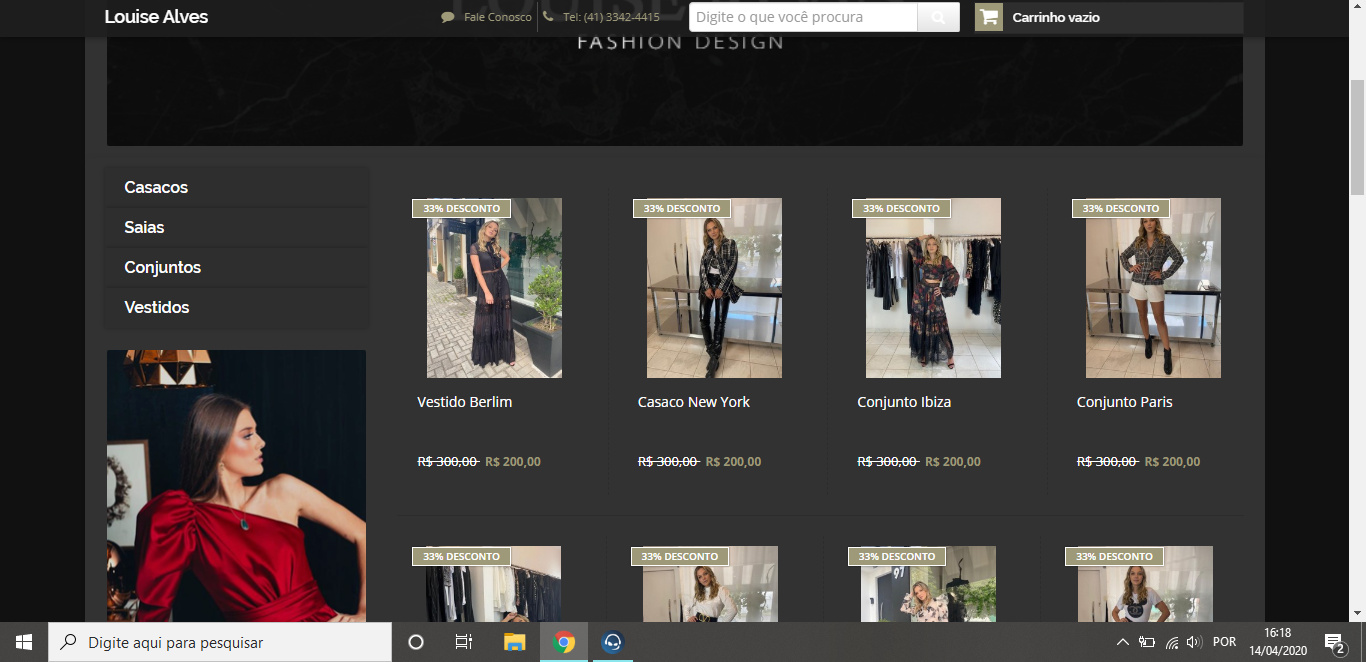Open the notifications action center
The image size is (1366, 662).
pyautogui.click(x=1335, y=642)
